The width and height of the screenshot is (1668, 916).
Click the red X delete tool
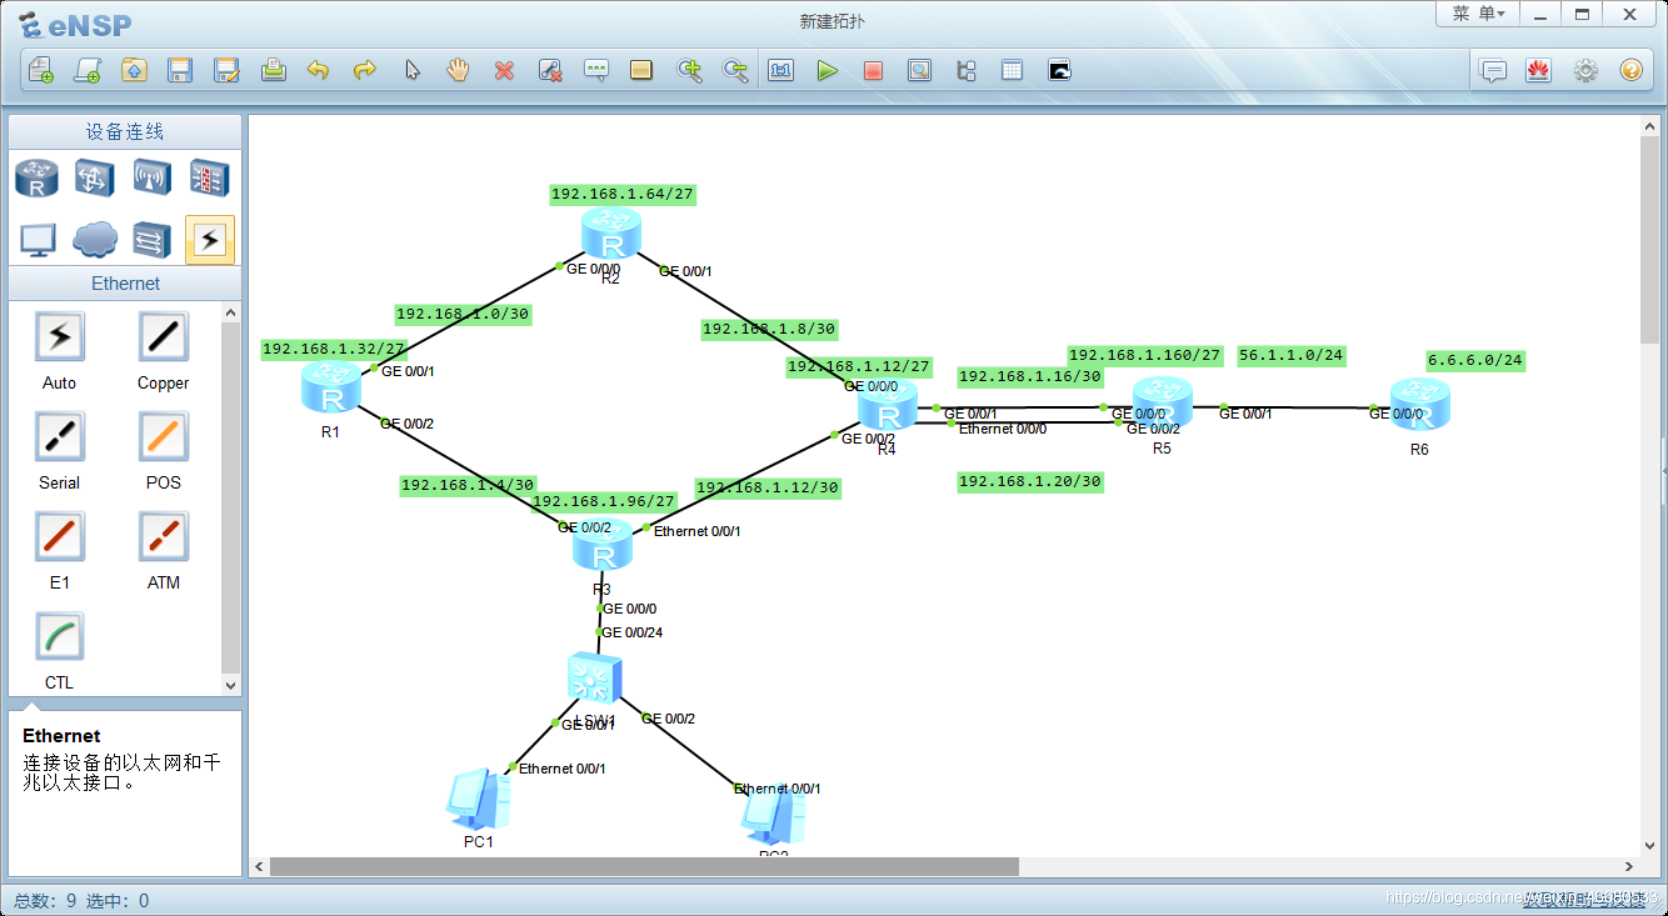click(x=504, y=70)
